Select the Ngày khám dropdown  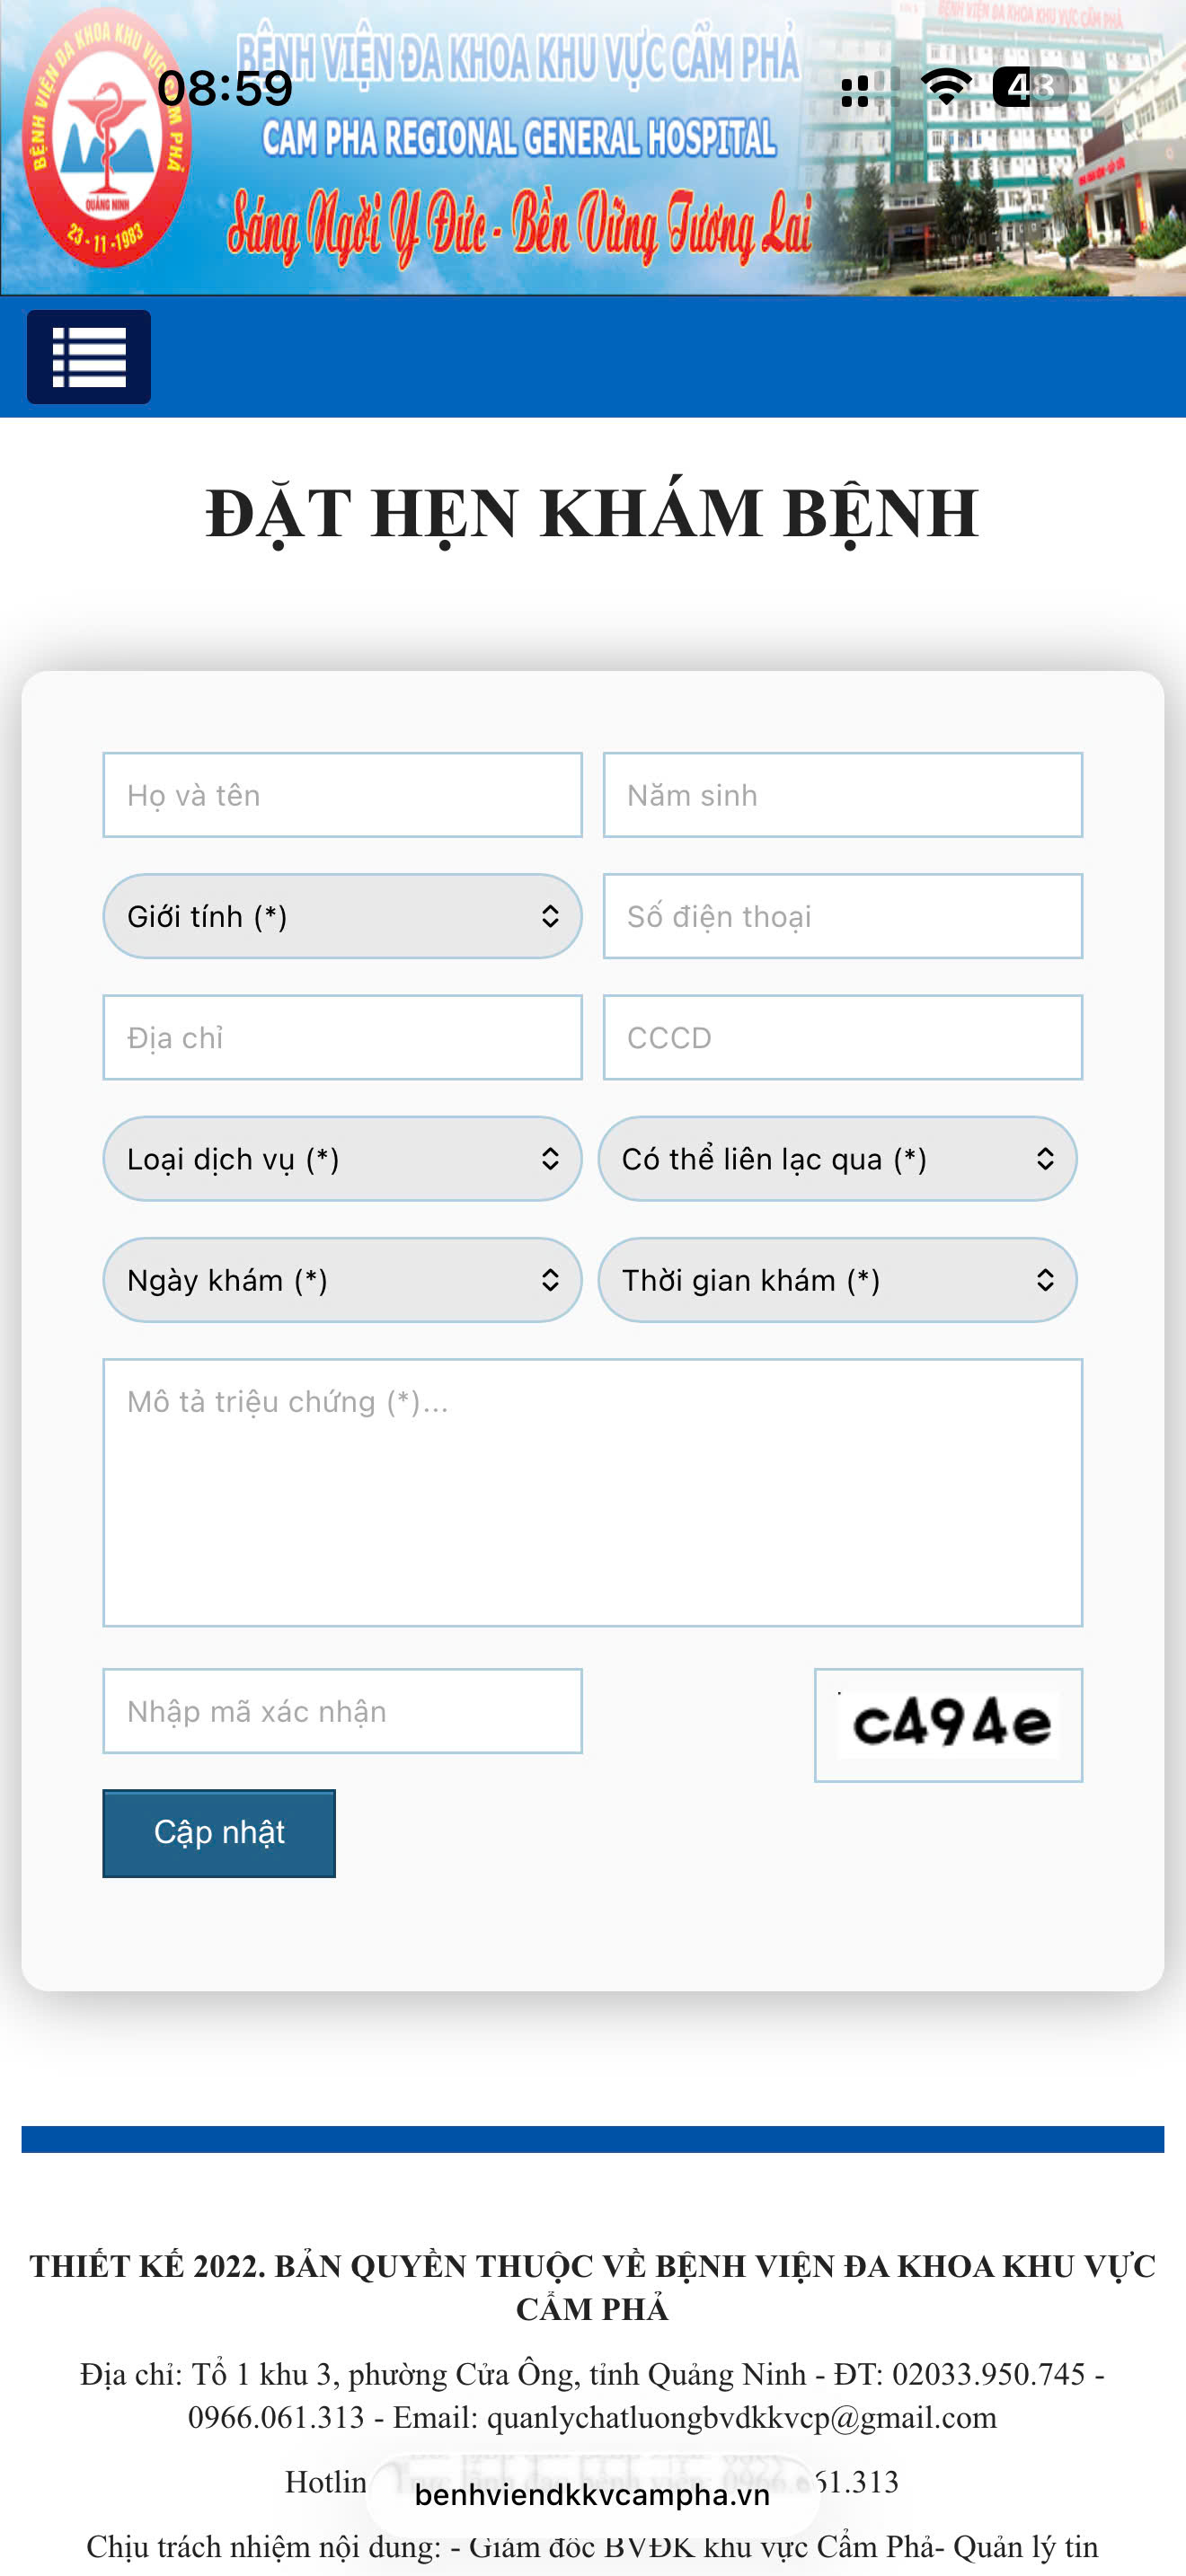[x=342, y=1280]
